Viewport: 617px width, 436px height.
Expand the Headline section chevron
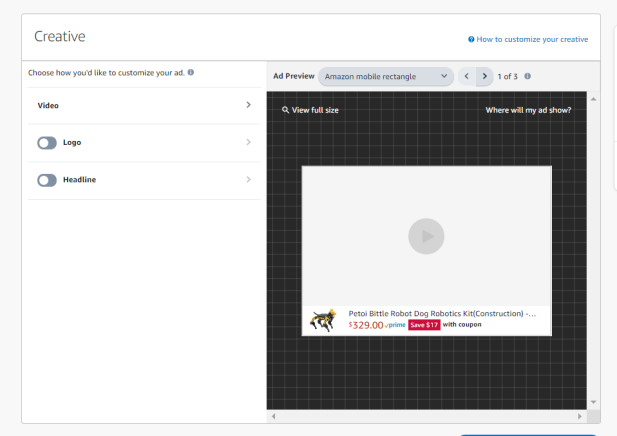pos(248,180)
